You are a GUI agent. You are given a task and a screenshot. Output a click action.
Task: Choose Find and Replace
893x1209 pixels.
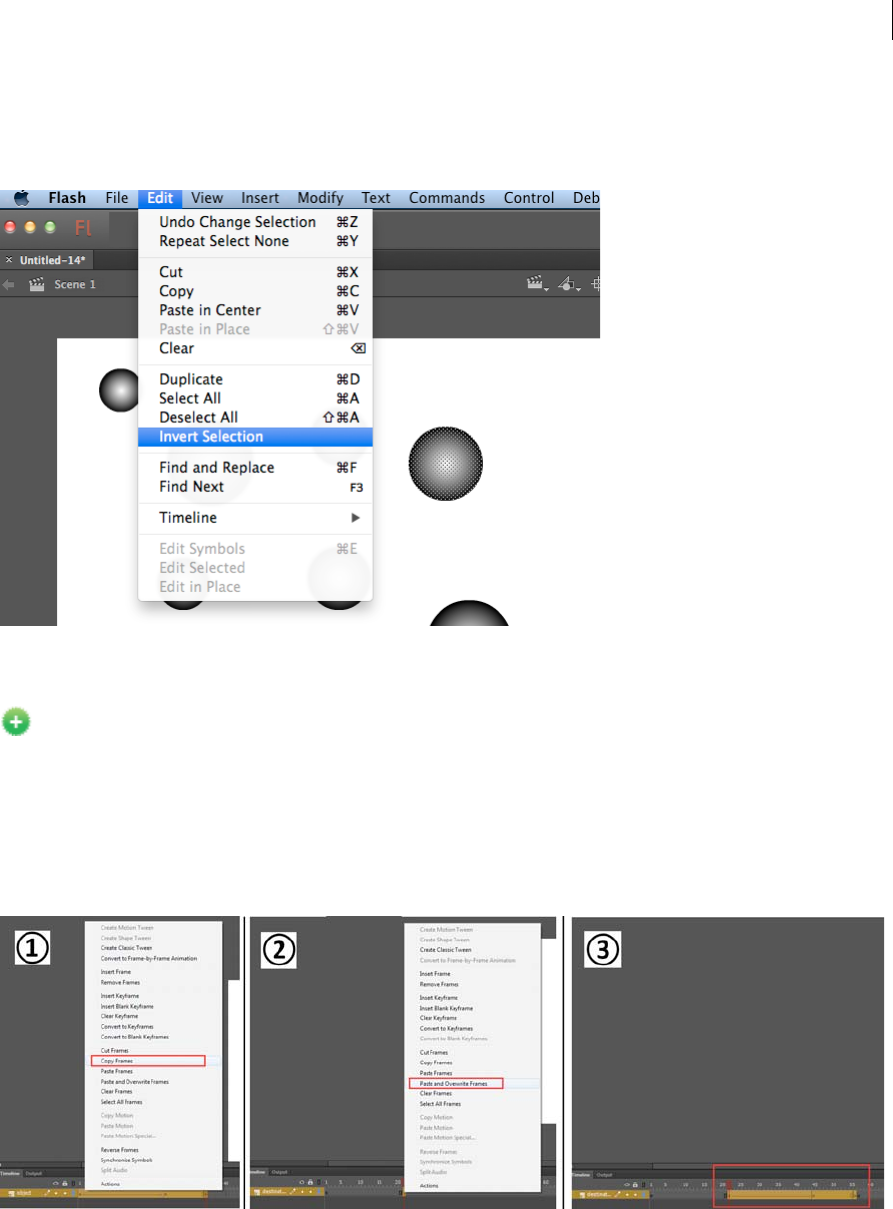[255, 467]
